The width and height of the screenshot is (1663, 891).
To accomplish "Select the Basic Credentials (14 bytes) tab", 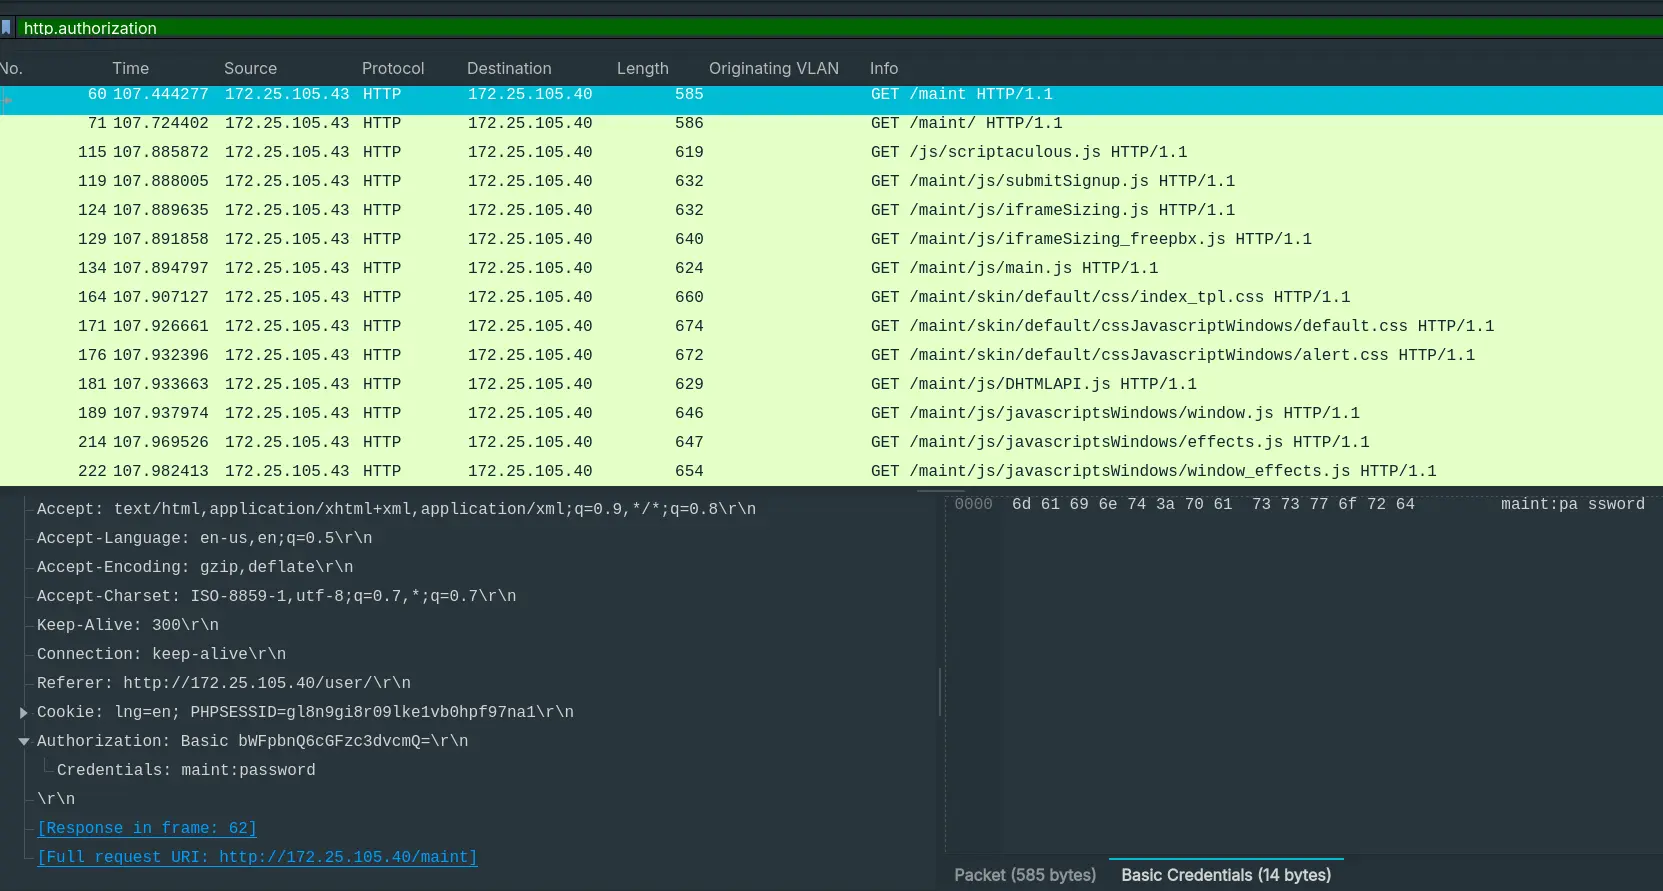I will pos(1226,875).
